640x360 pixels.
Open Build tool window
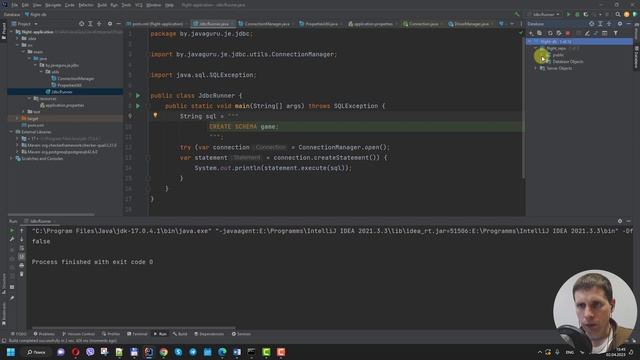[180, 334]
